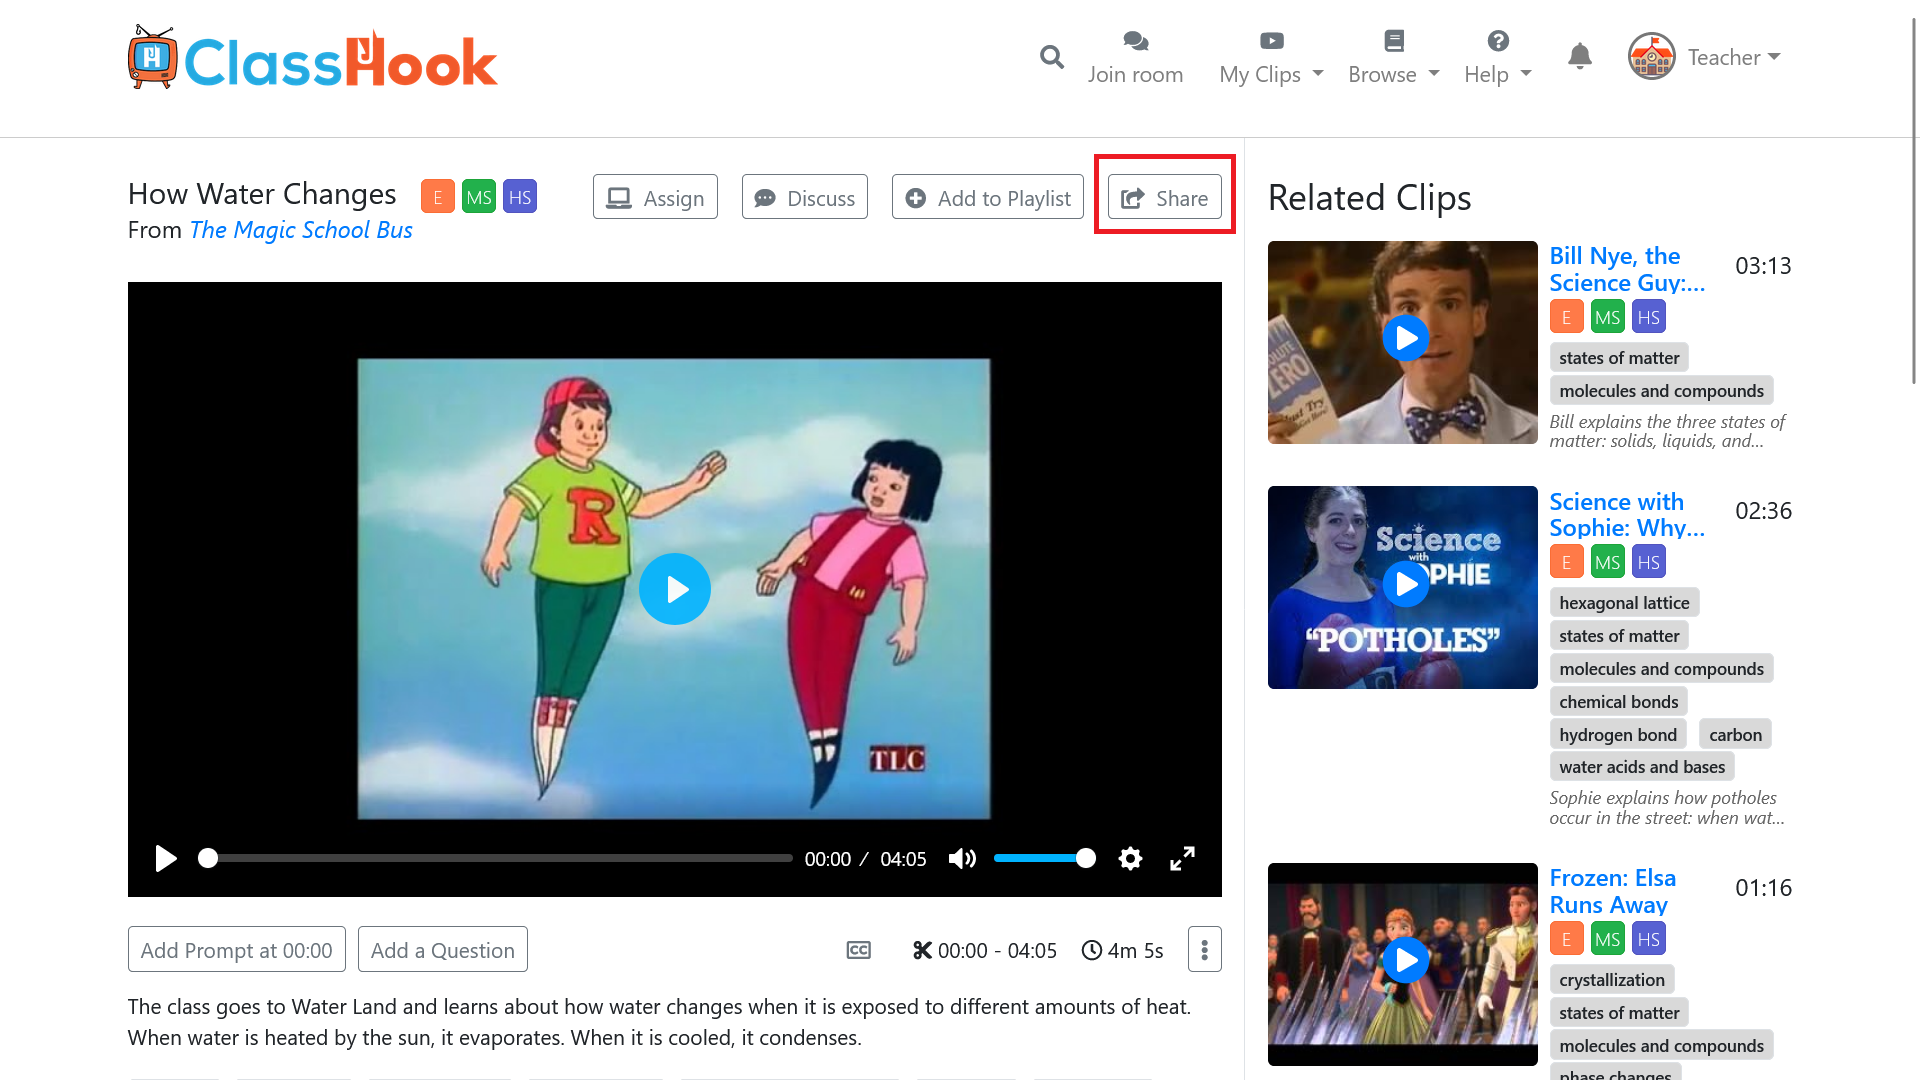Mute video with speaker icon
The height and width of the screenshot is (1080, 1920).
962,858
